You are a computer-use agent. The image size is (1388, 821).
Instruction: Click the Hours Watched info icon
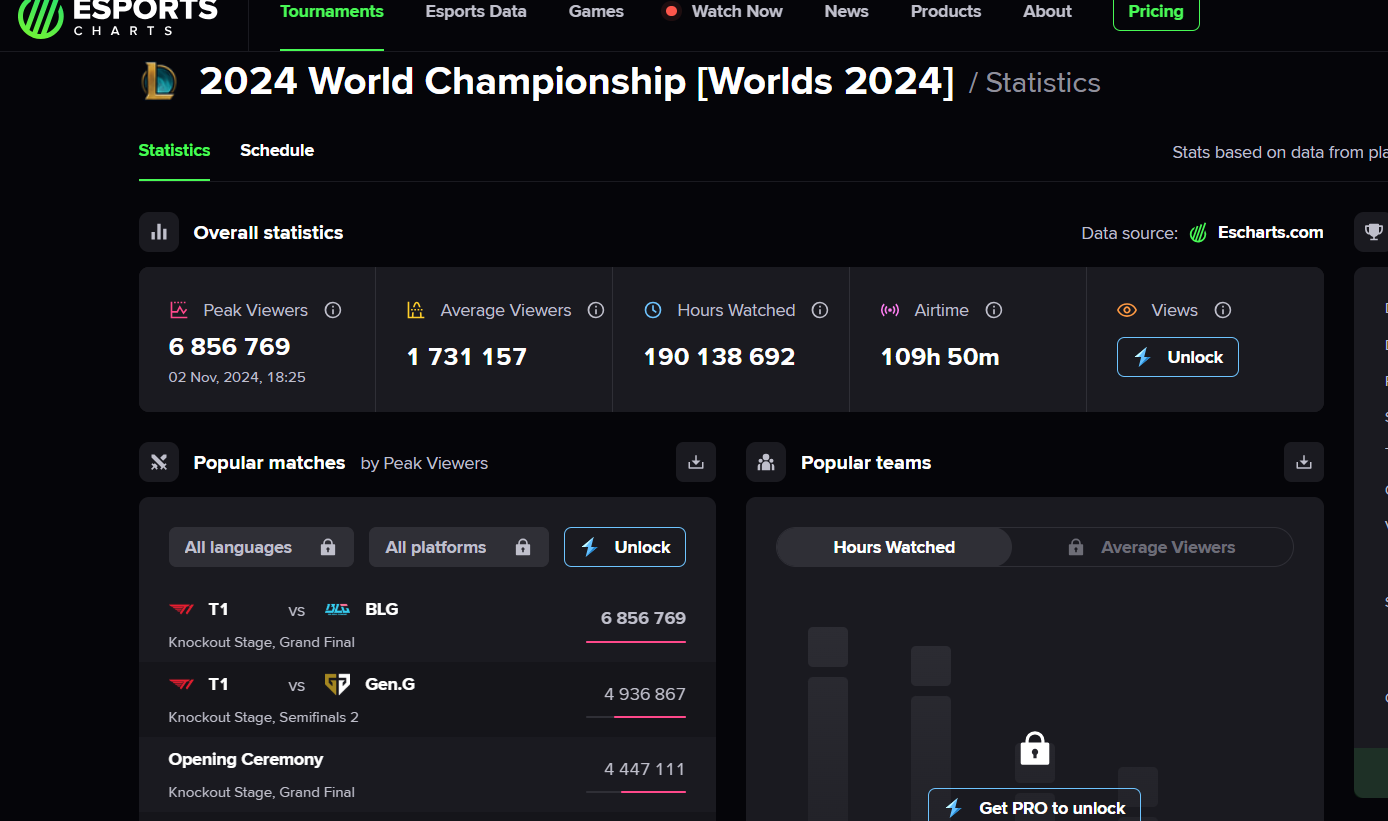coord(820,310)
